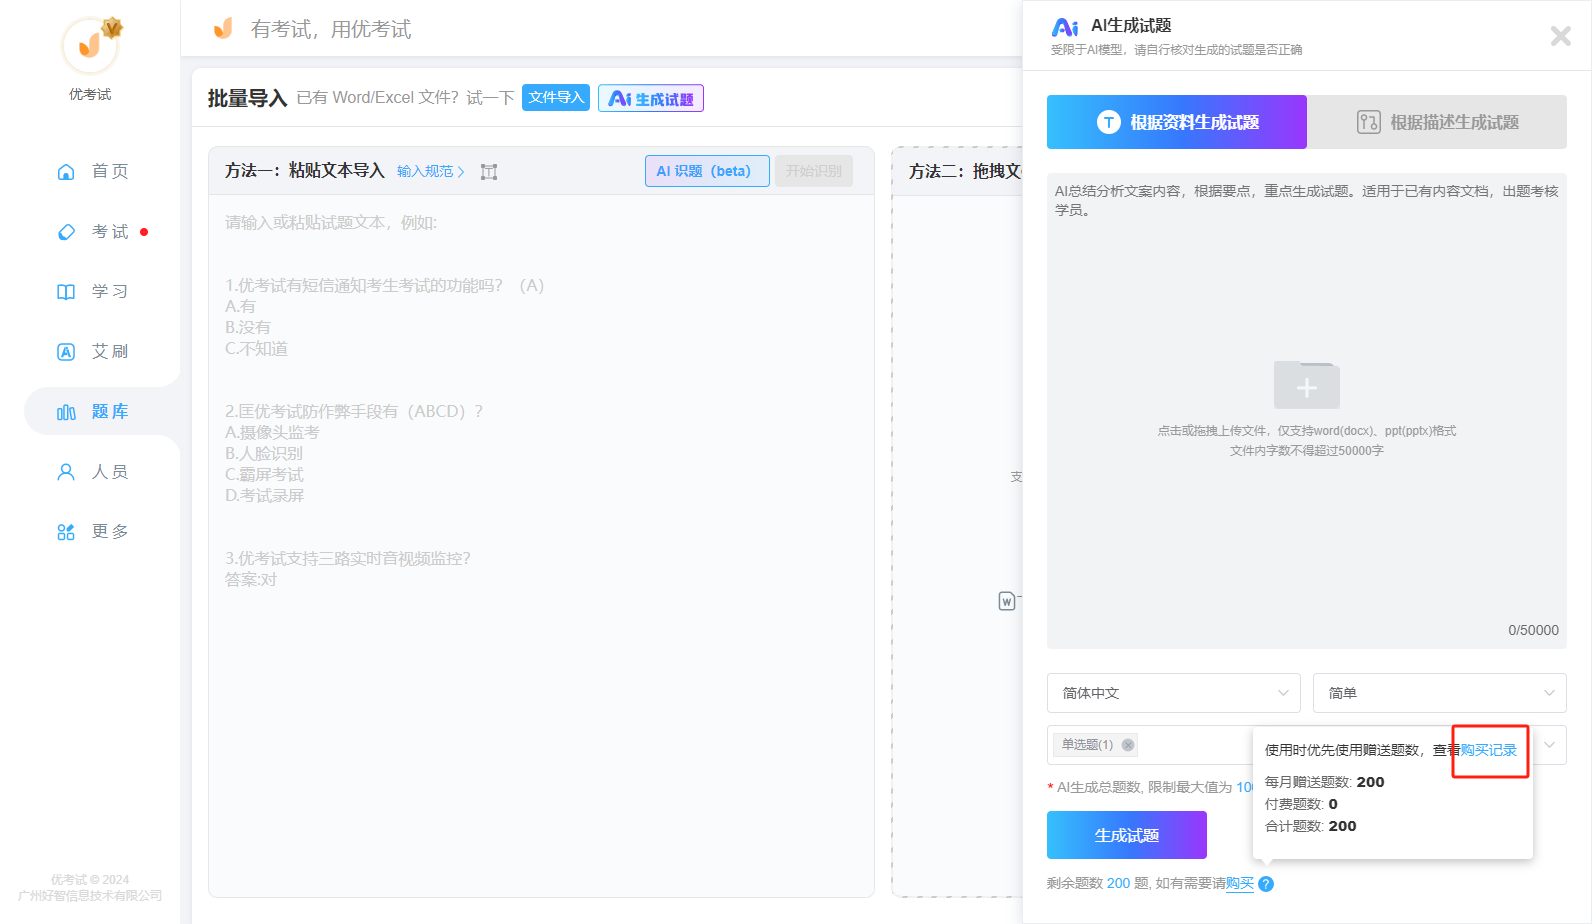Remove the 单选题(1) tag
The image size is (1592, 924).
pos(1128,745)
